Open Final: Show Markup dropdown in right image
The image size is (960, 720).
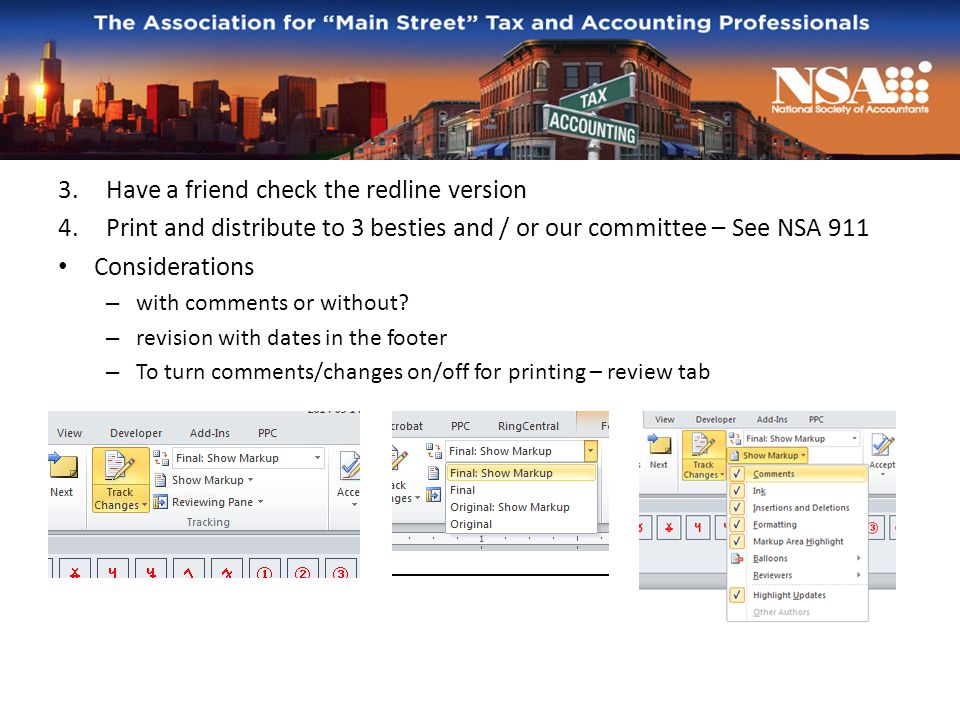pos(854,438)
